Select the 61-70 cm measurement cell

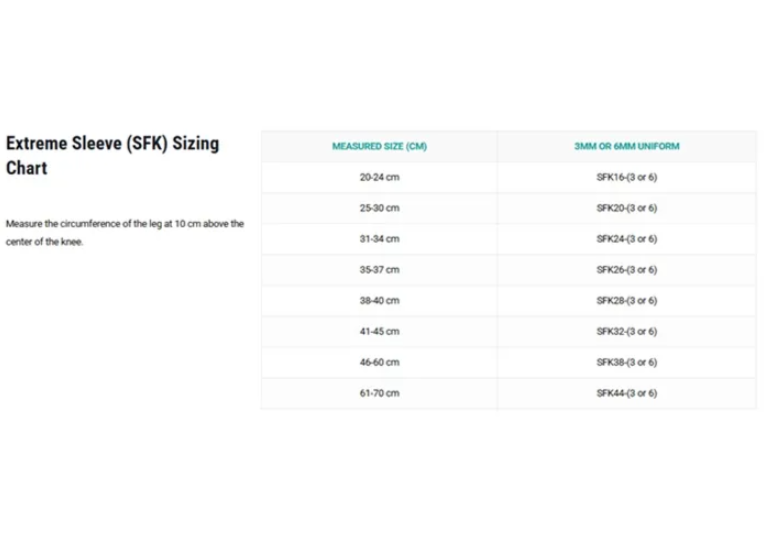(x=380, y=393)
